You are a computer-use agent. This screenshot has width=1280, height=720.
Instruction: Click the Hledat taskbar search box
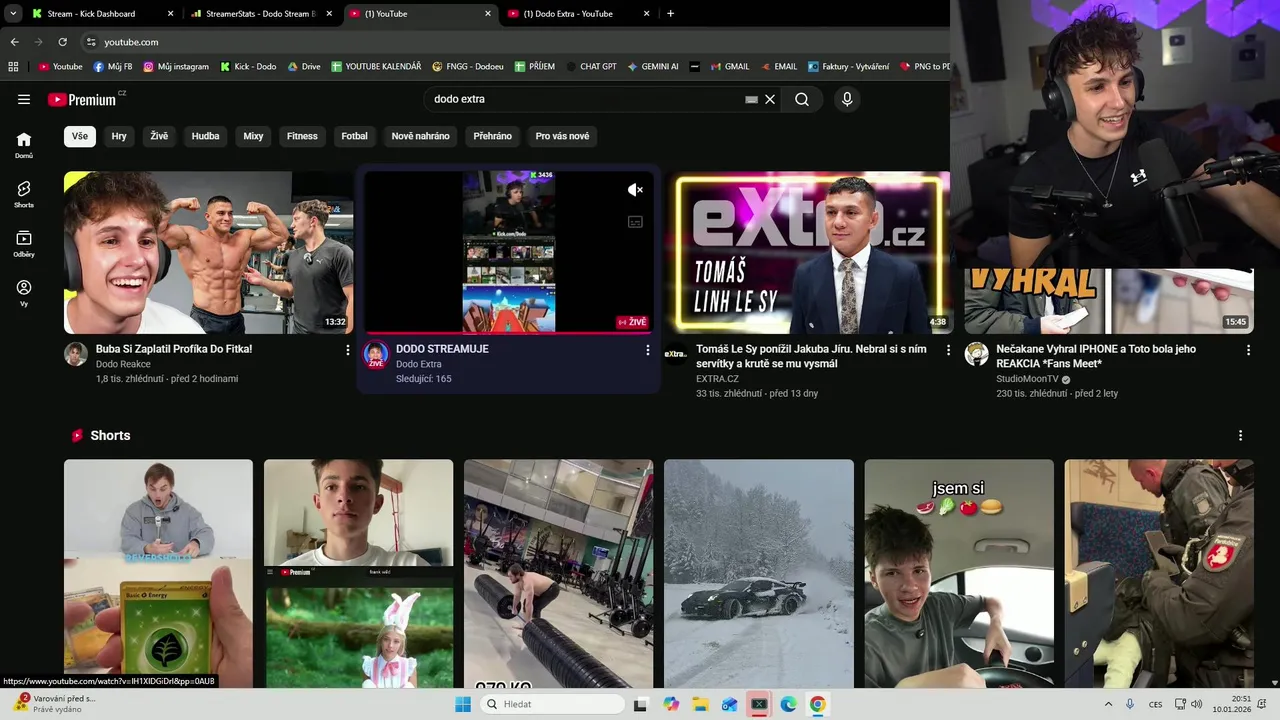[551, 704]
